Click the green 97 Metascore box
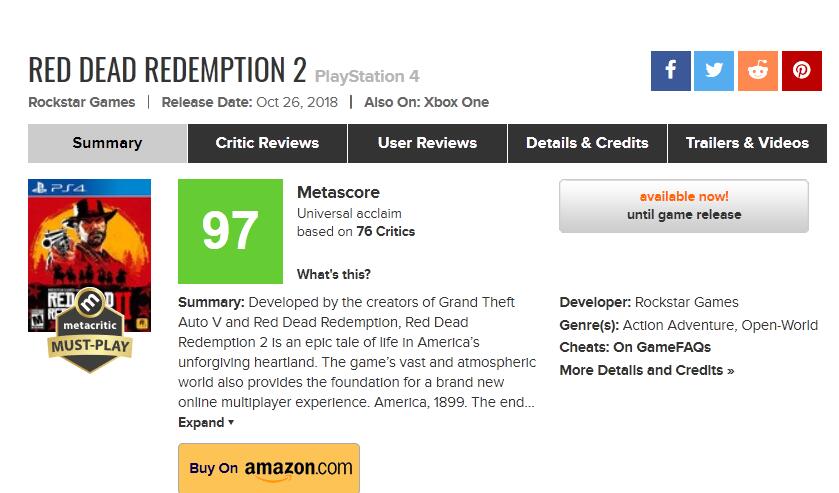The image size is (839, 493). pyautogui.click(x=230, y=232)
